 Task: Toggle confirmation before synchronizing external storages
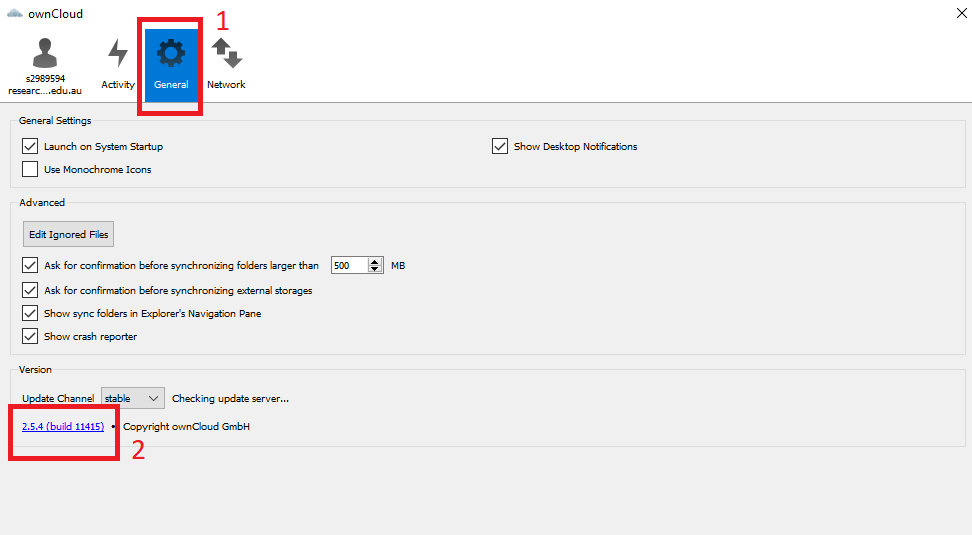coord(30,290)
